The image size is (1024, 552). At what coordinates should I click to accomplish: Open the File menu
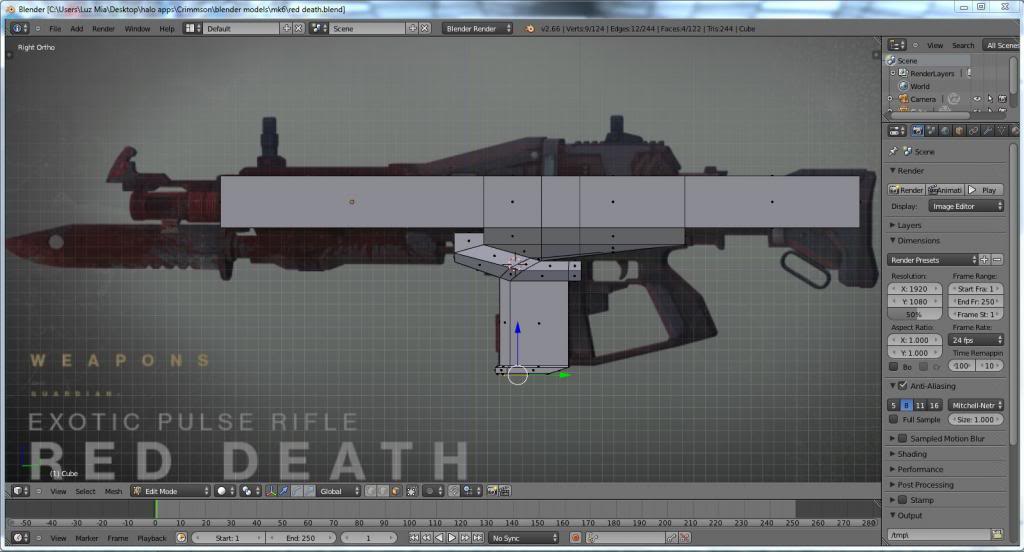pyautogui.click(x=55, y=29)
